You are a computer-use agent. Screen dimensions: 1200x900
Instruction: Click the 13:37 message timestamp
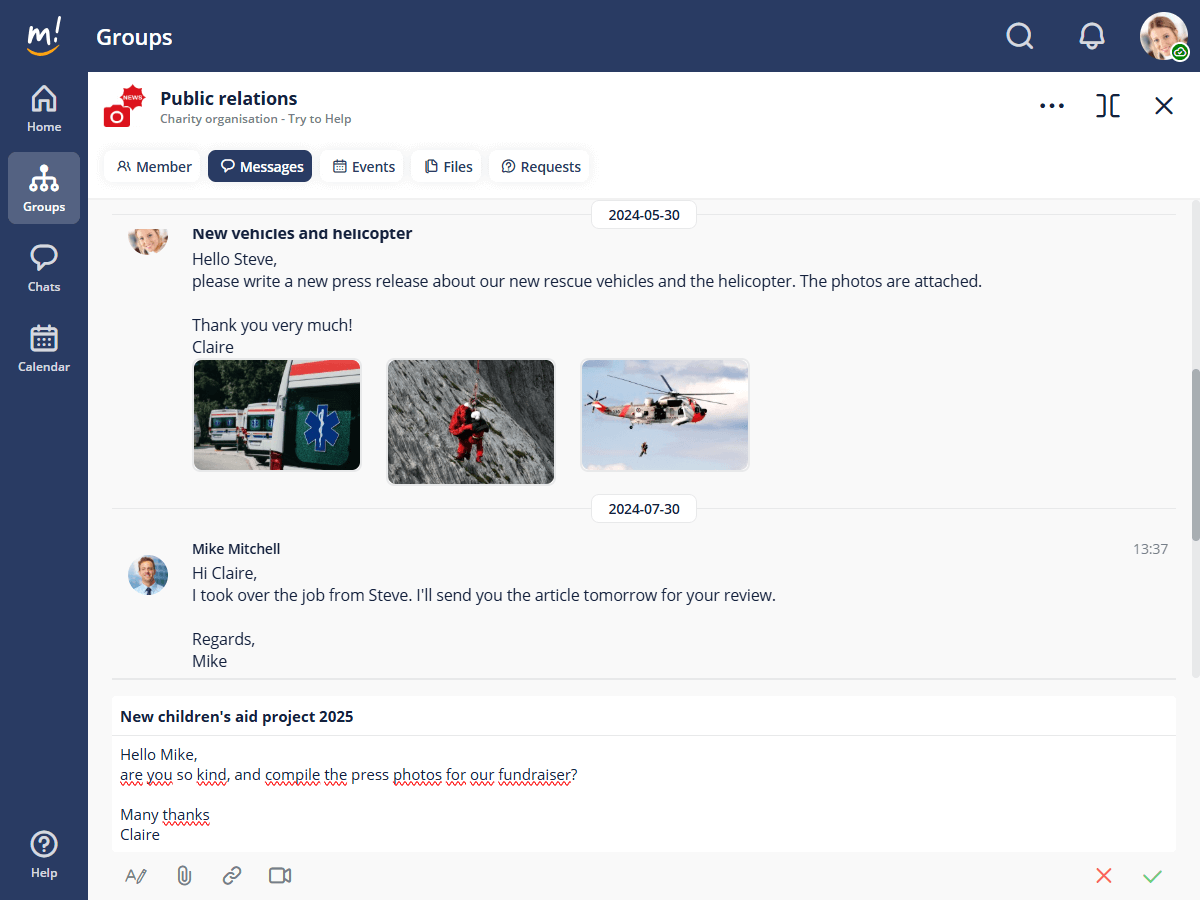point(1150,549)
